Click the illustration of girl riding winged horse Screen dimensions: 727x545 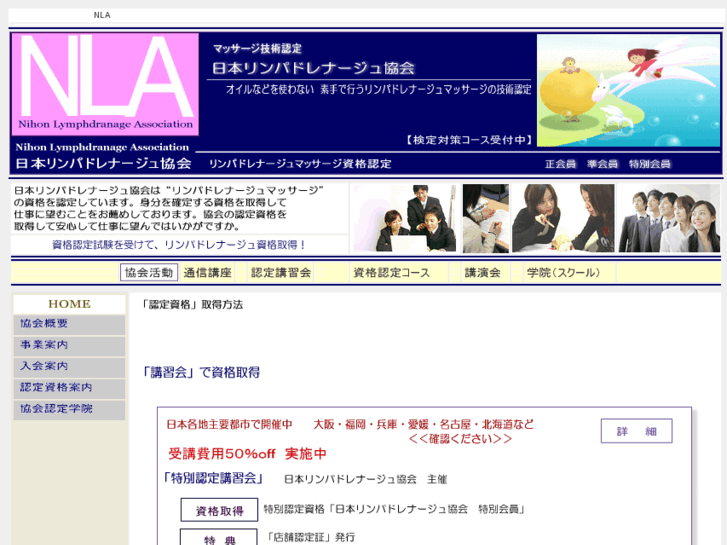(628, 90)
